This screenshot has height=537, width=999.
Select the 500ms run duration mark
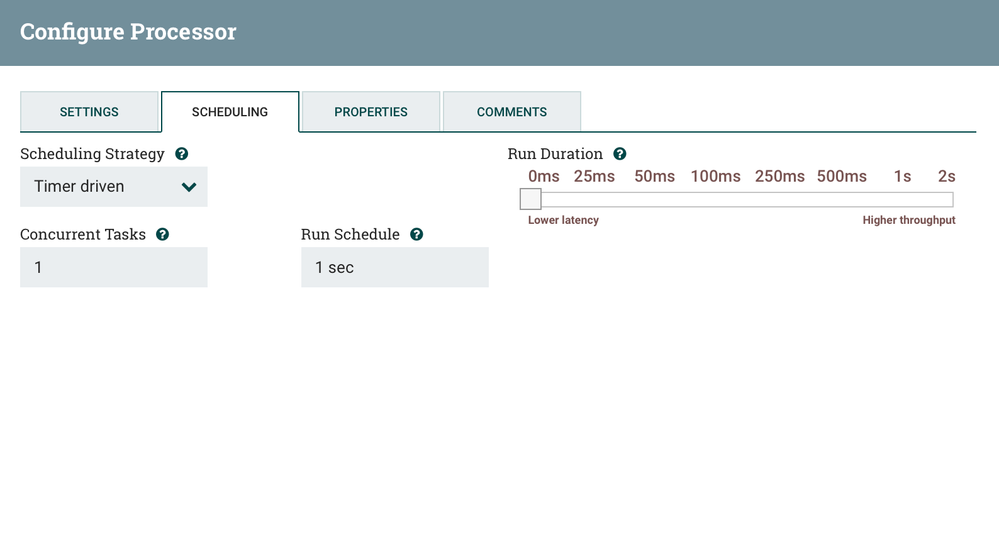tap(842, 177)
